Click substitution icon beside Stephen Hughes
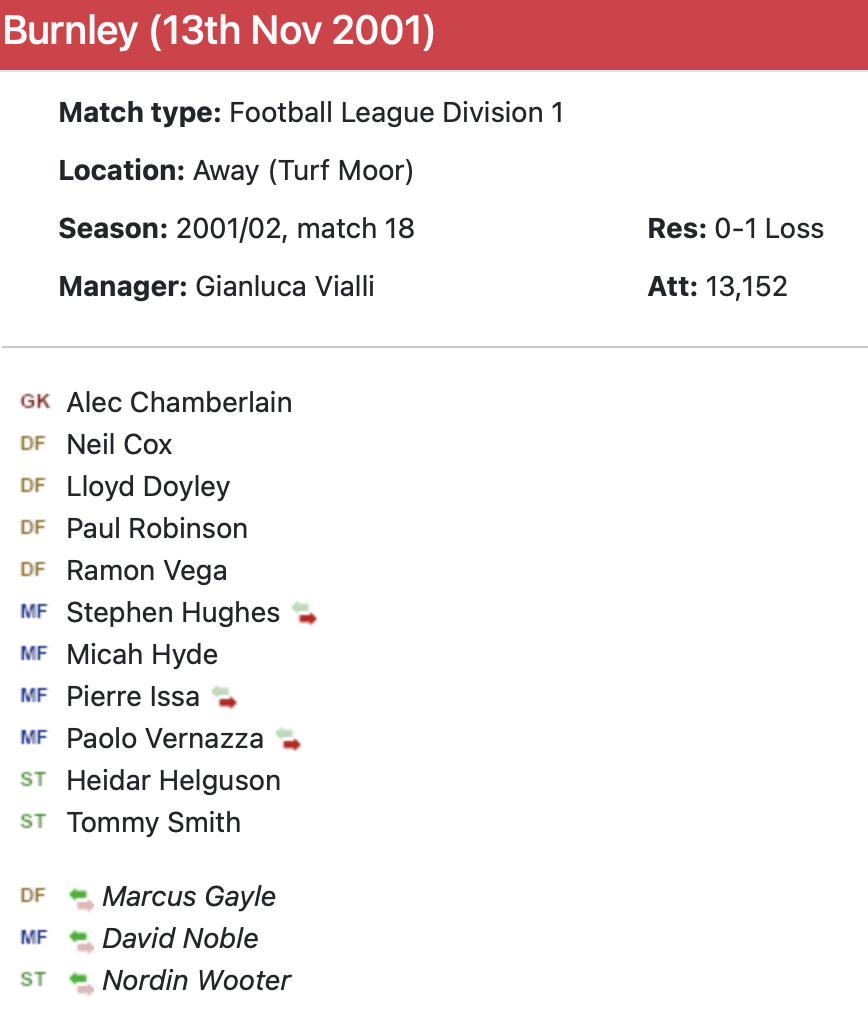Image resolution: width=868 pixels, height=1028 pixels. [x=304, y=613]
